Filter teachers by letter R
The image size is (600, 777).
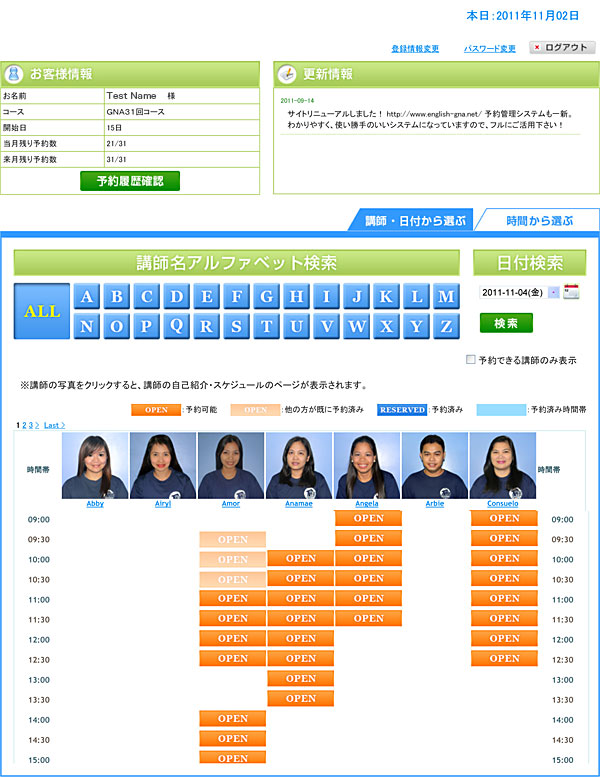(207, 326)
